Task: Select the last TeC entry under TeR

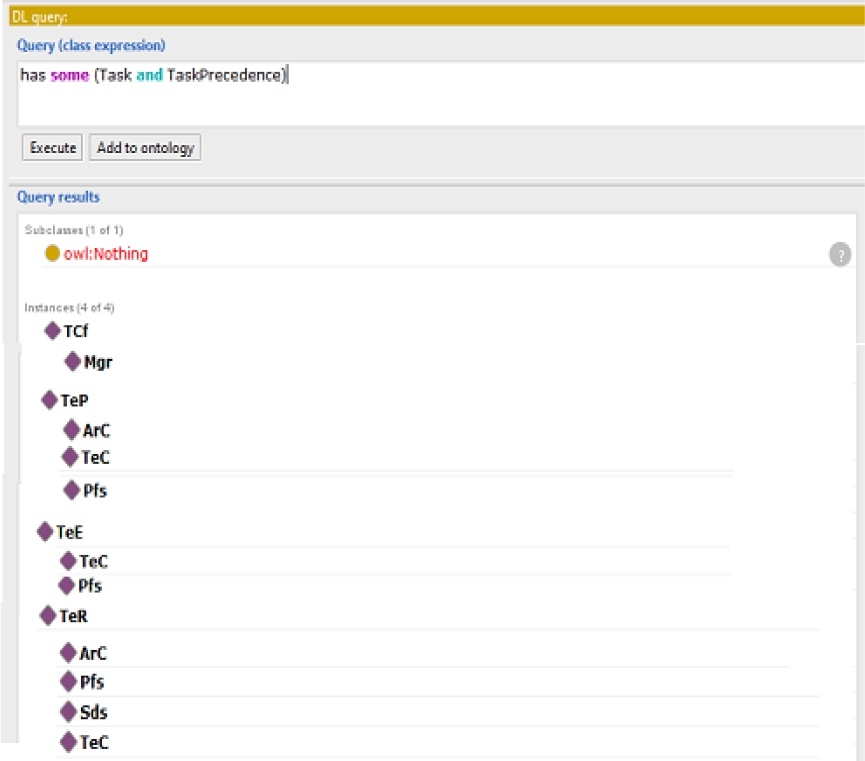Action: 94,742
